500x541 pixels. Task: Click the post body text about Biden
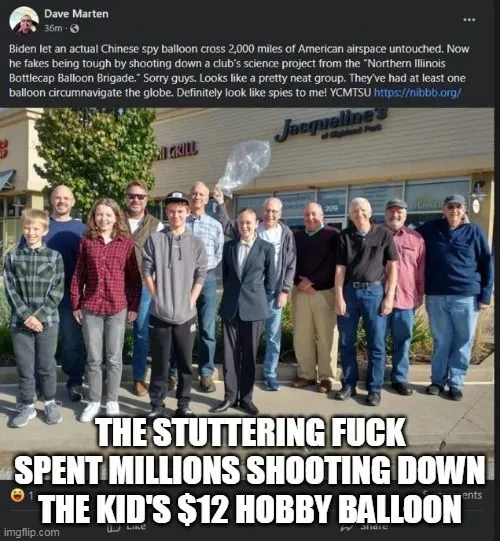pyautogui.click(x=238, y=71)
